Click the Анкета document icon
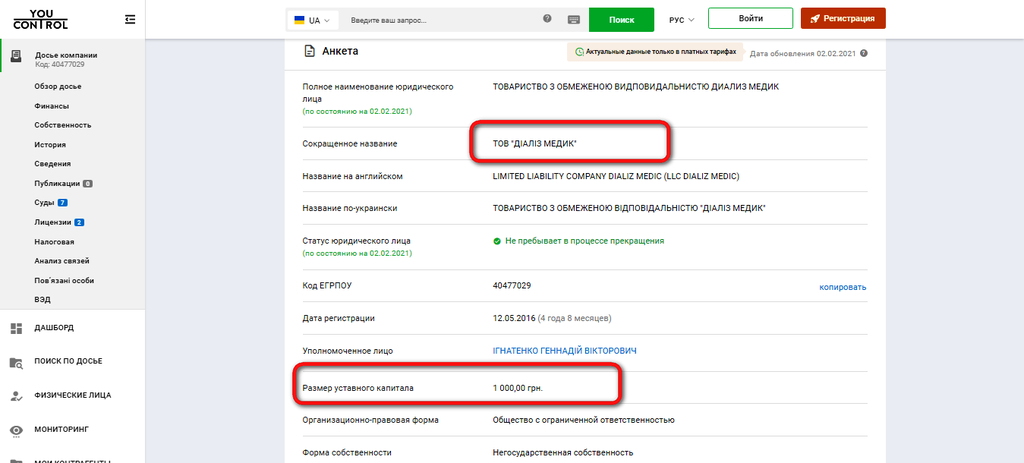This screenshot has height=463, width=1024. (x=310, y=51)
